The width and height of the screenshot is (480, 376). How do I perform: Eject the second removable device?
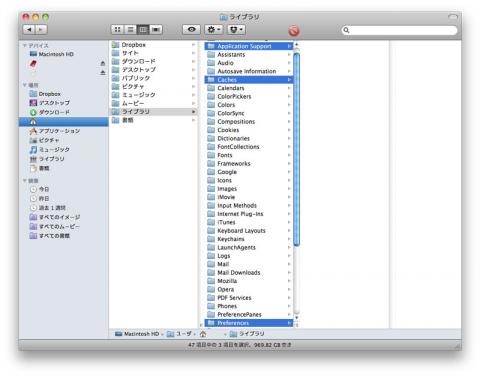coord(103,72)
